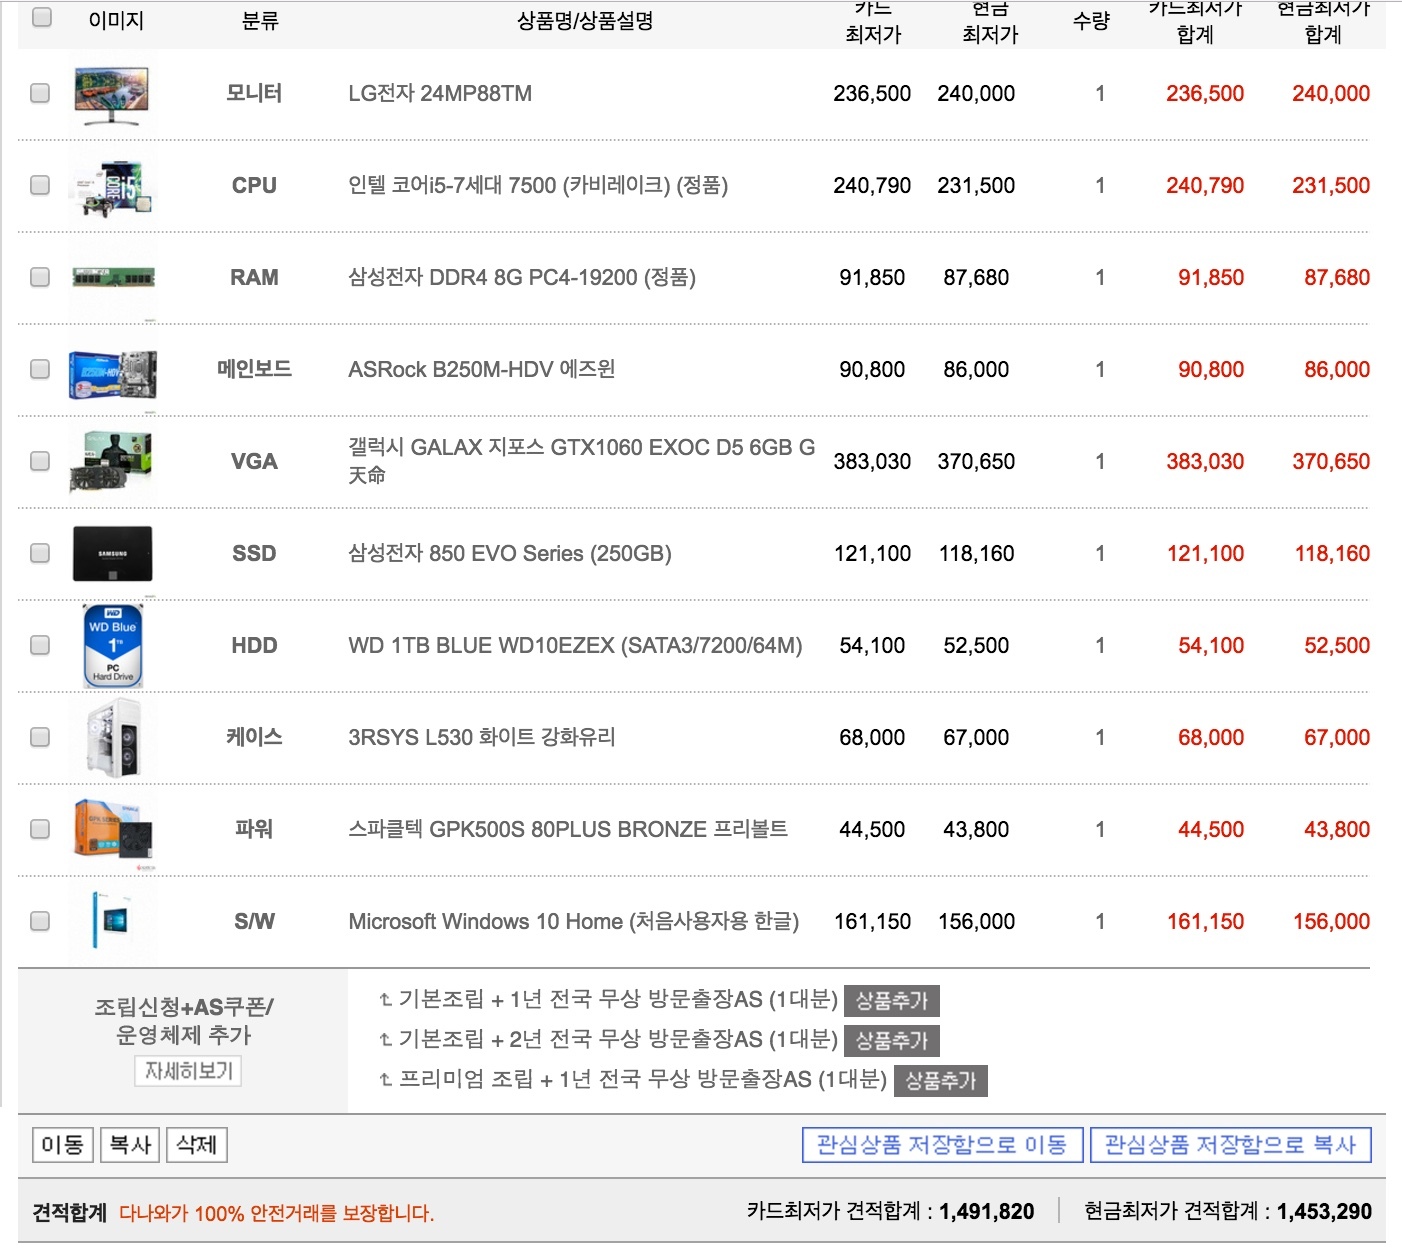Tick the 파워 row checkbox

coord(40,829)
